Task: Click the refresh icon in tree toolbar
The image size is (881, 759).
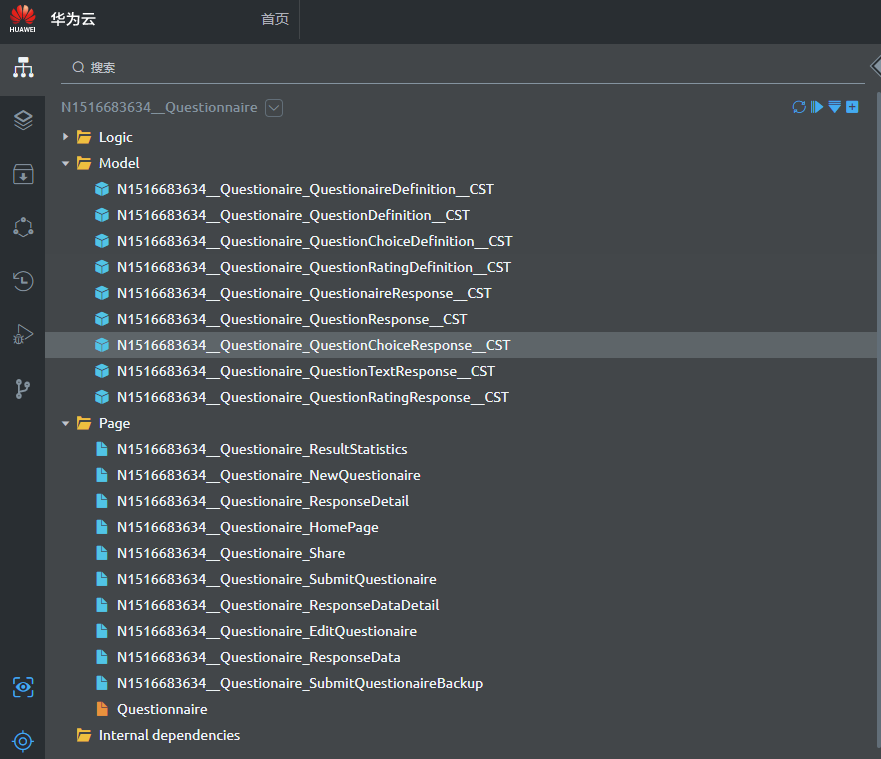Action: (x=799, y=107)
